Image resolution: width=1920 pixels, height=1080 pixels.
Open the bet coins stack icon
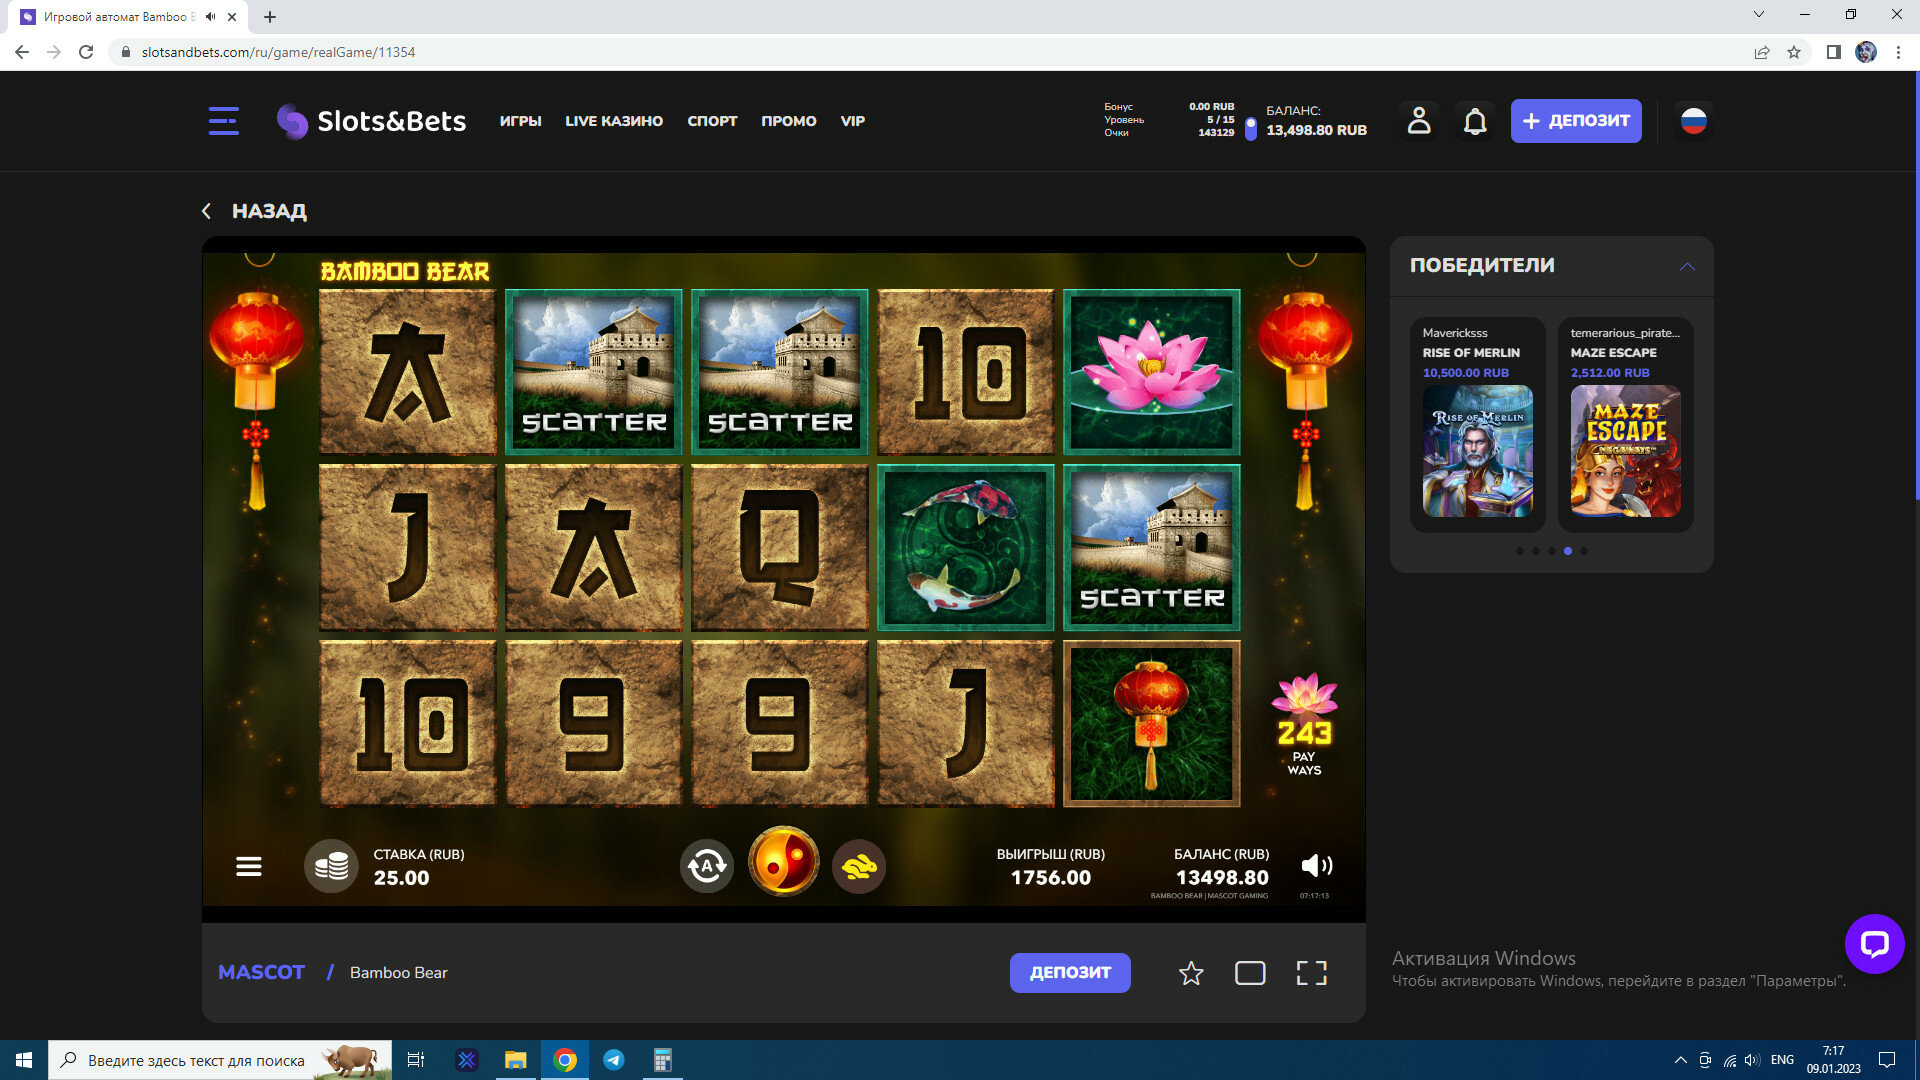(331, 866)
